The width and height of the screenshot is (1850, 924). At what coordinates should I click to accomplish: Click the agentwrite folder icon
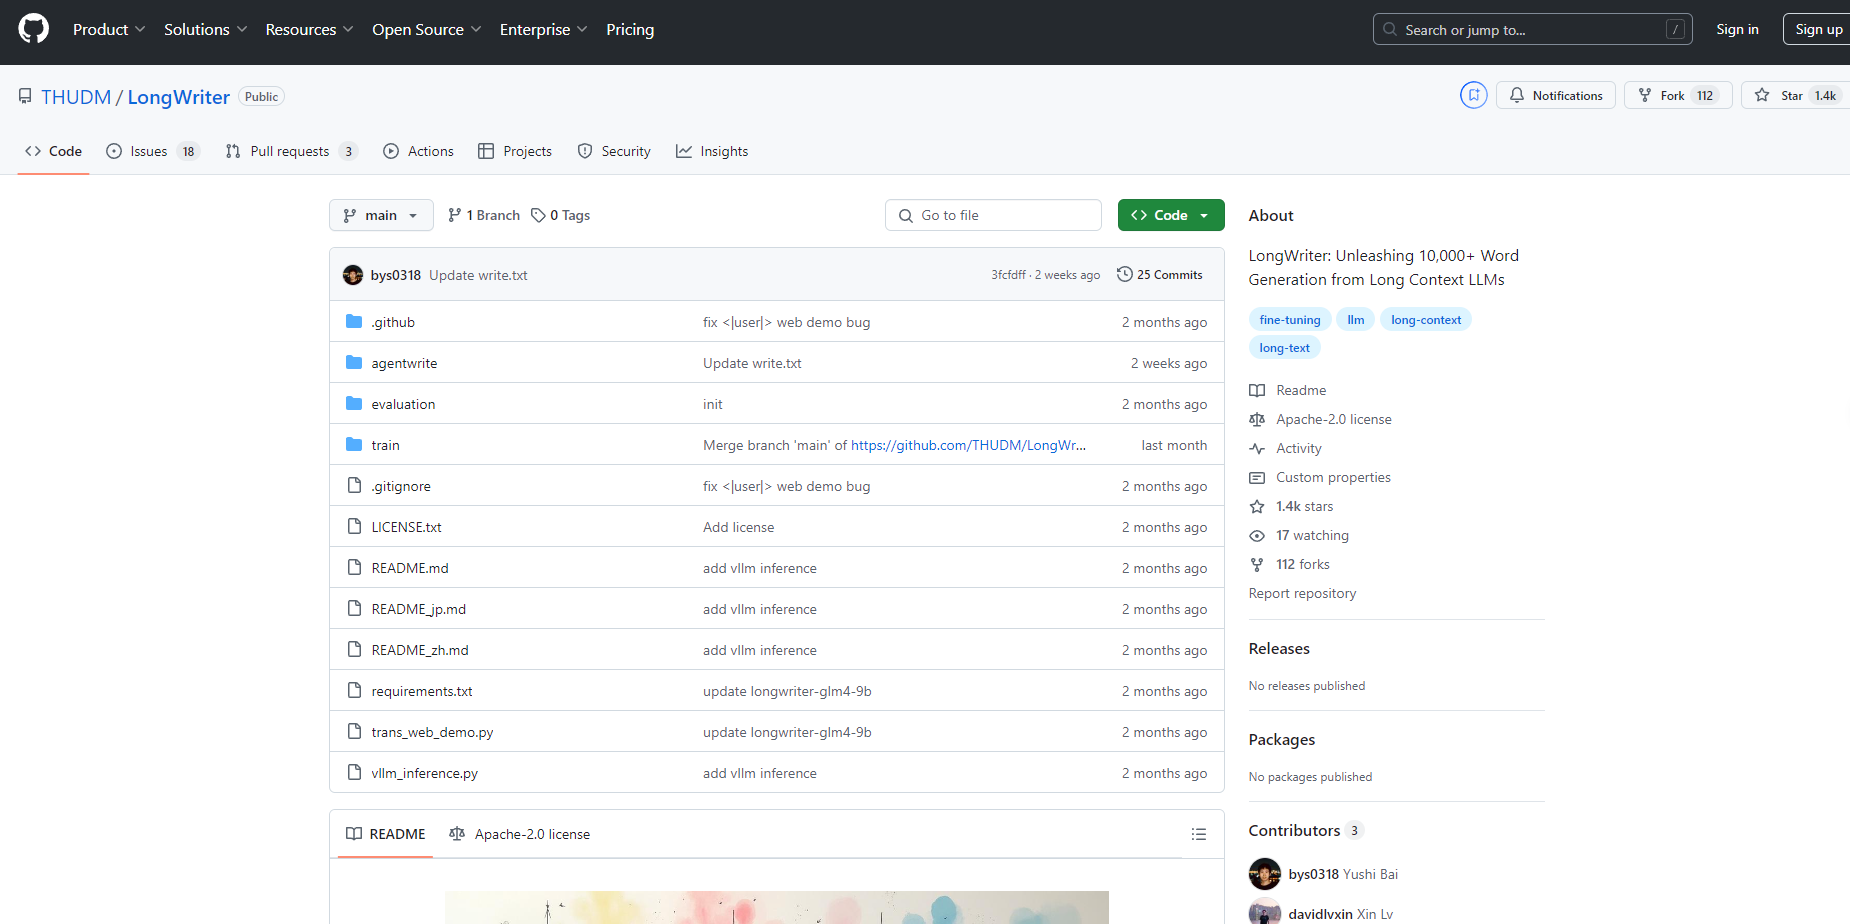(x=354, y=363)
